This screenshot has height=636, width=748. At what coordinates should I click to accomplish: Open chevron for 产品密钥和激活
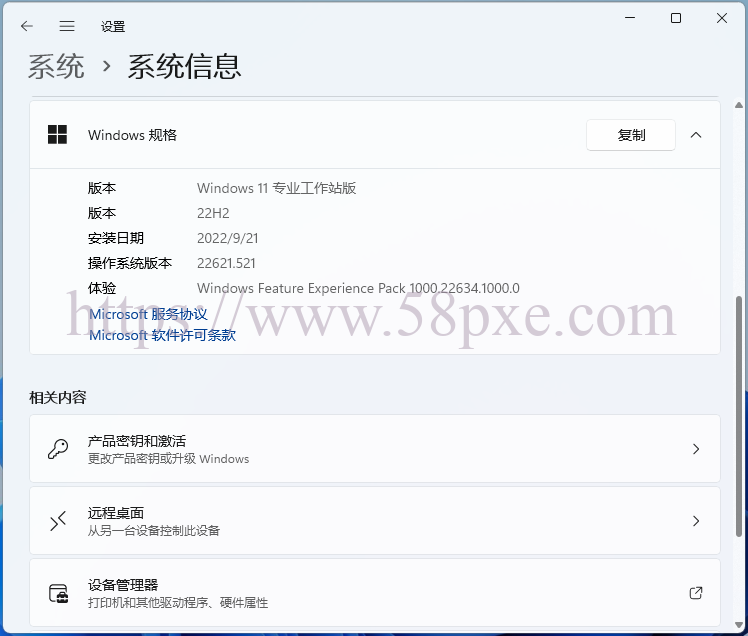tap(696, 449)
